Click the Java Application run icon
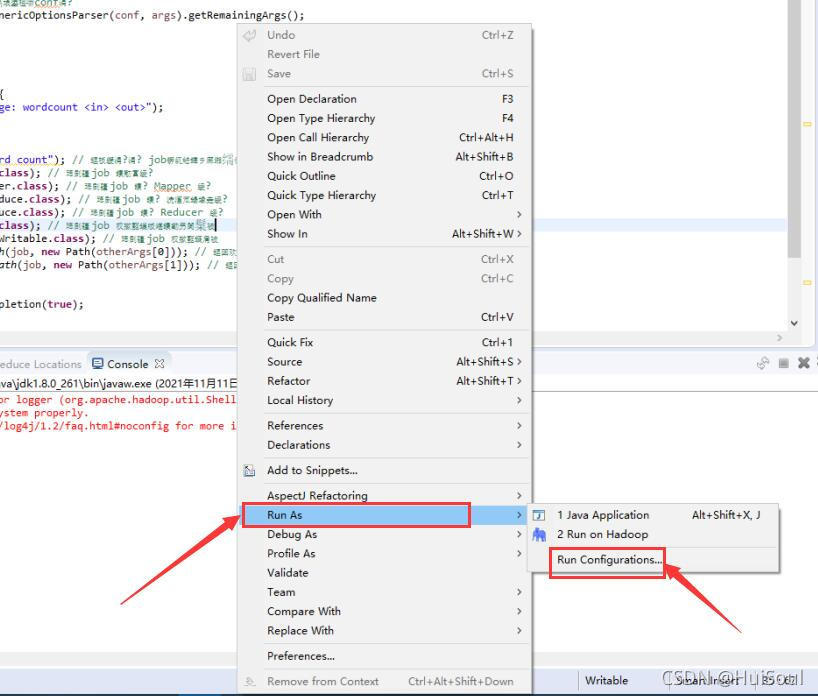The height and width of the screenshot is (696, 818). [539, 515]
